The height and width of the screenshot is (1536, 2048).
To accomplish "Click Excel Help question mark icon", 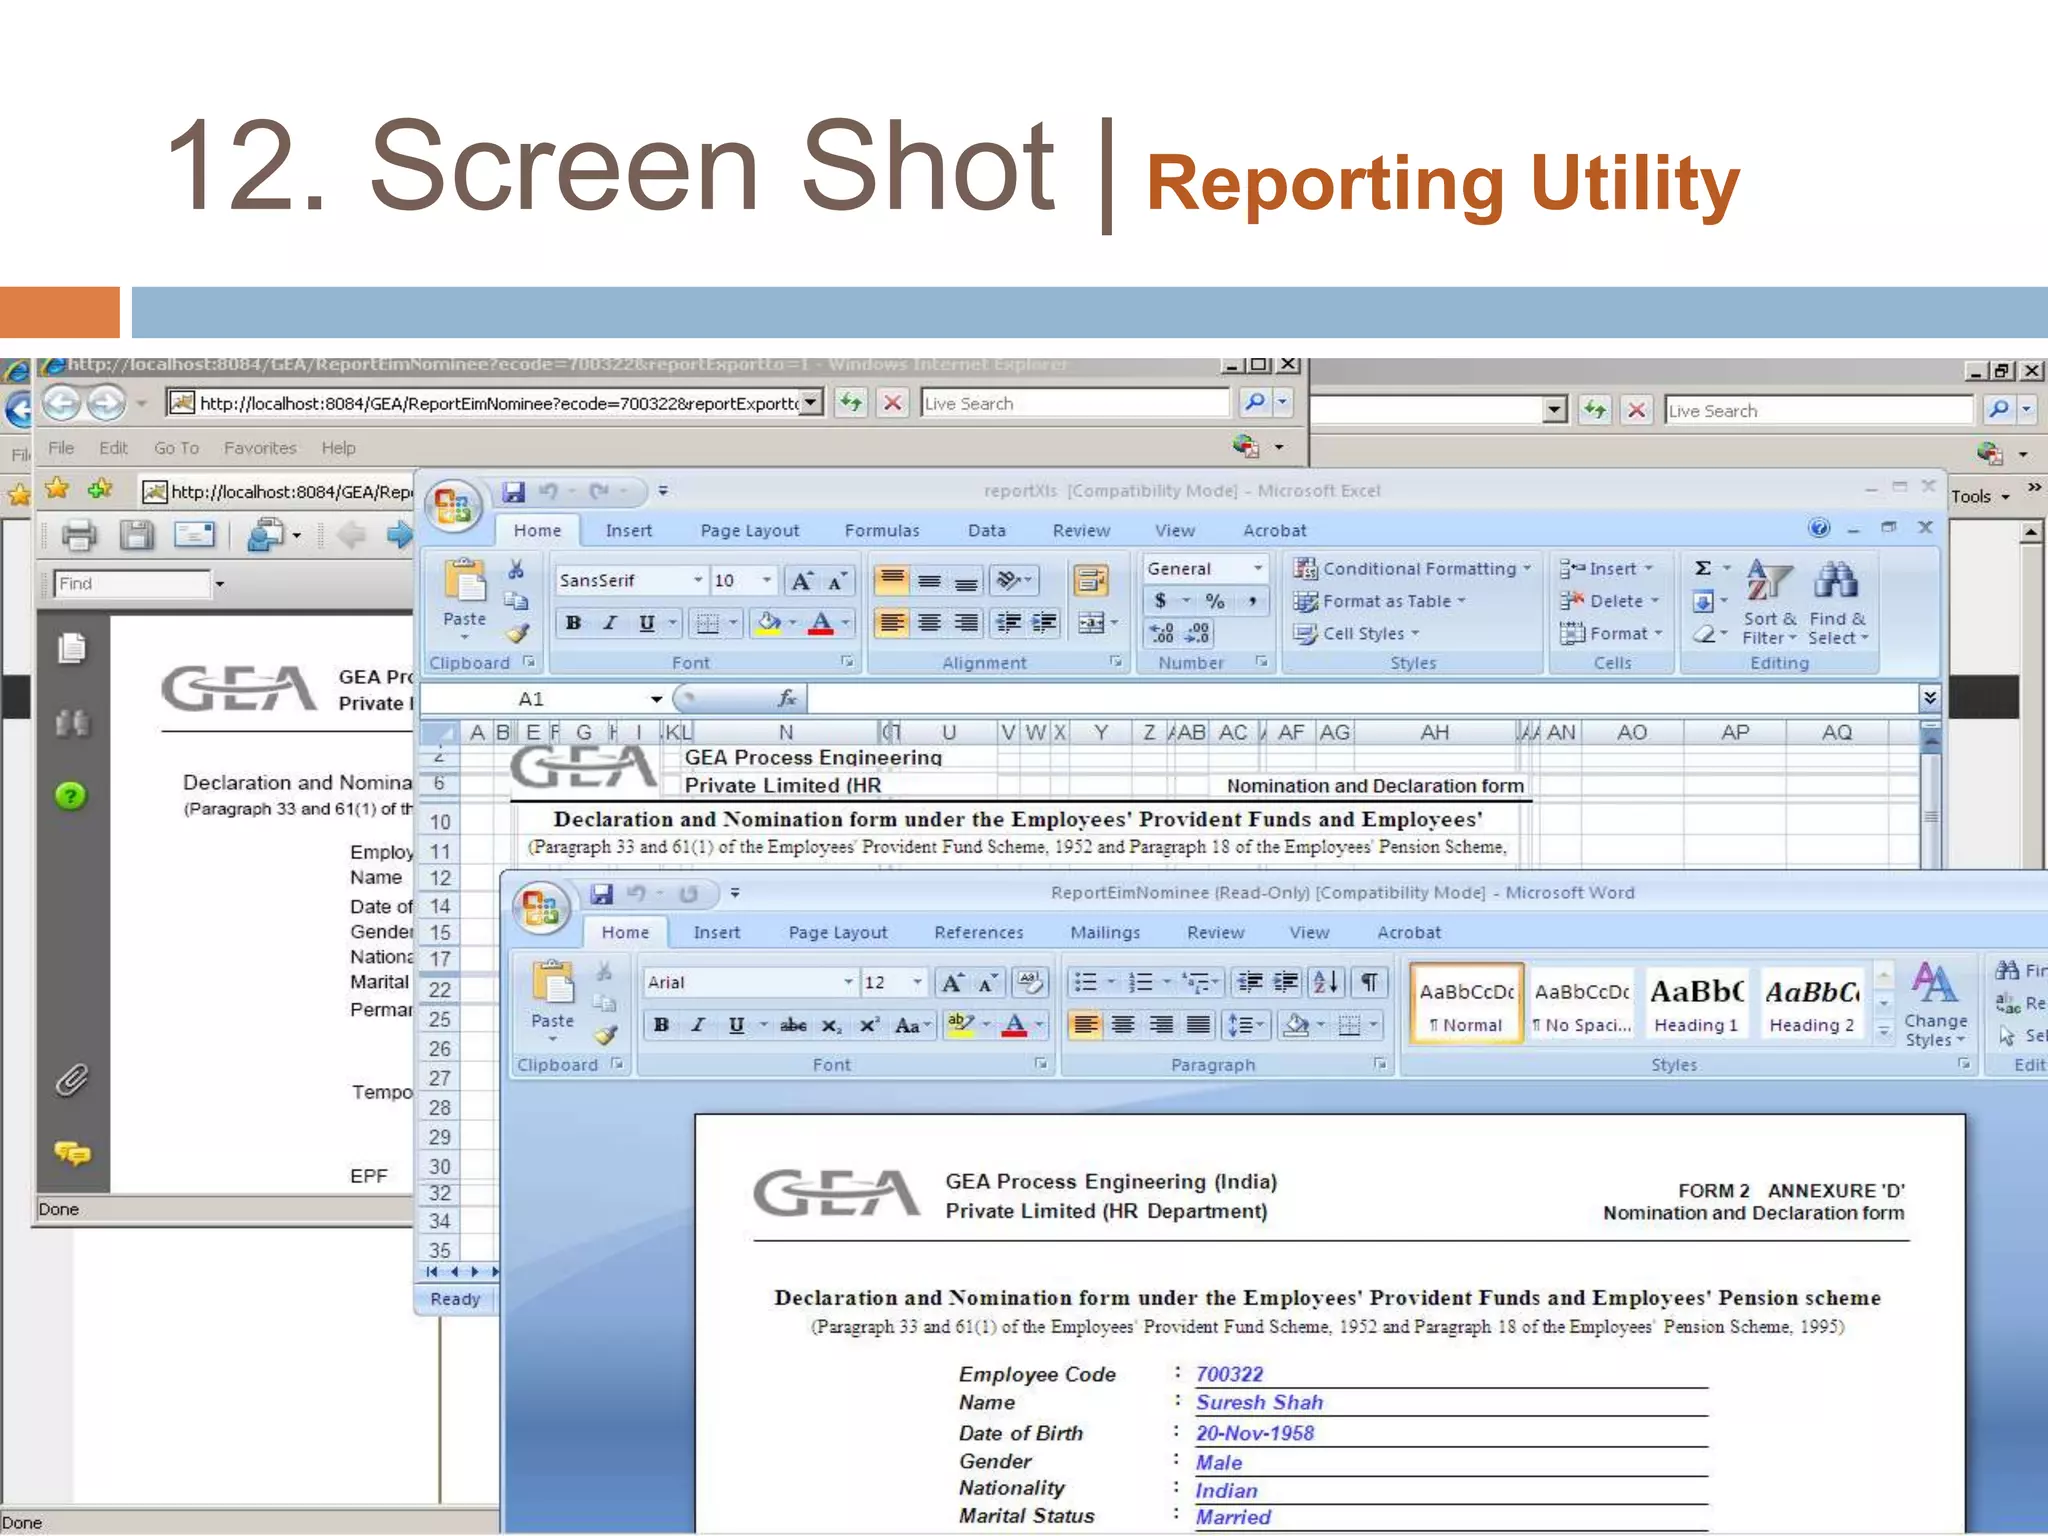I will 1819,527.
